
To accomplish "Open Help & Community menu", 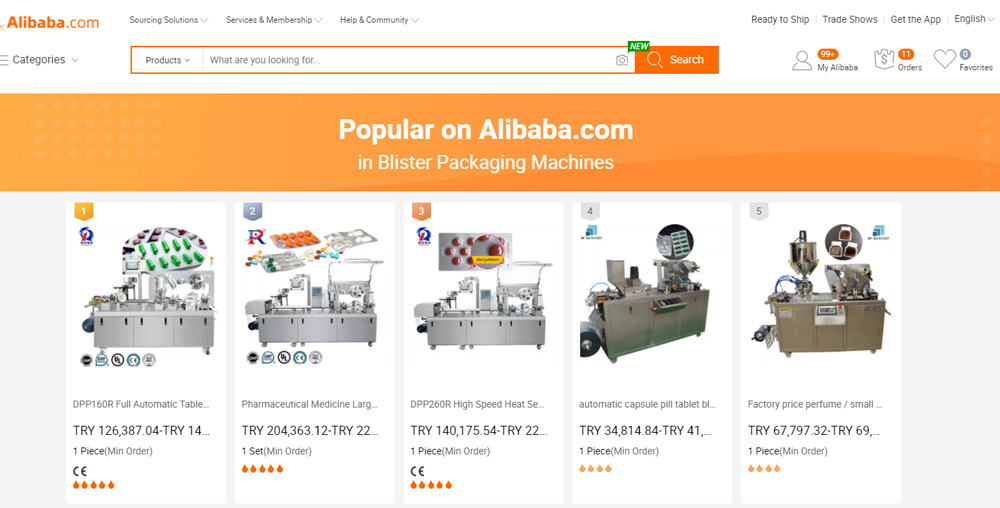I will coord(379,20).
